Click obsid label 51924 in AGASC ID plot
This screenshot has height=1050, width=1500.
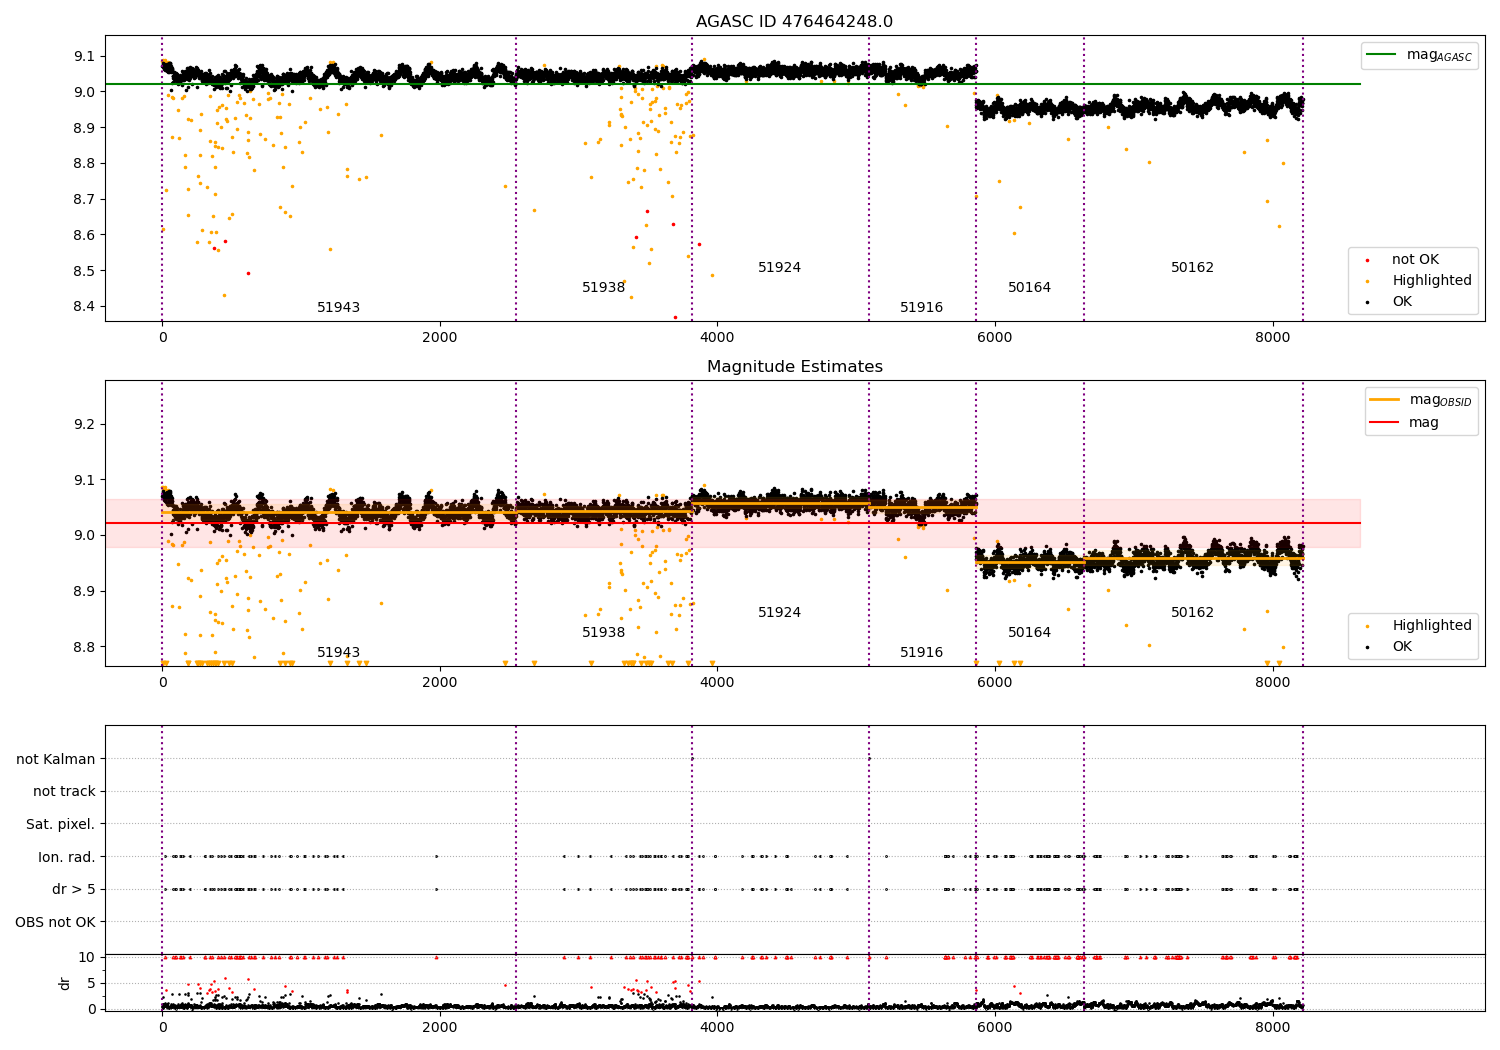tap(779, 268)
